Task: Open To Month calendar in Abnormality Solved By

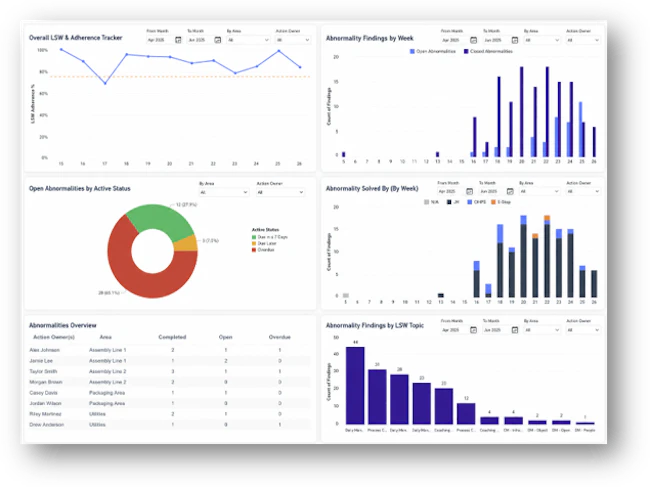Action: tap(510, 191)
